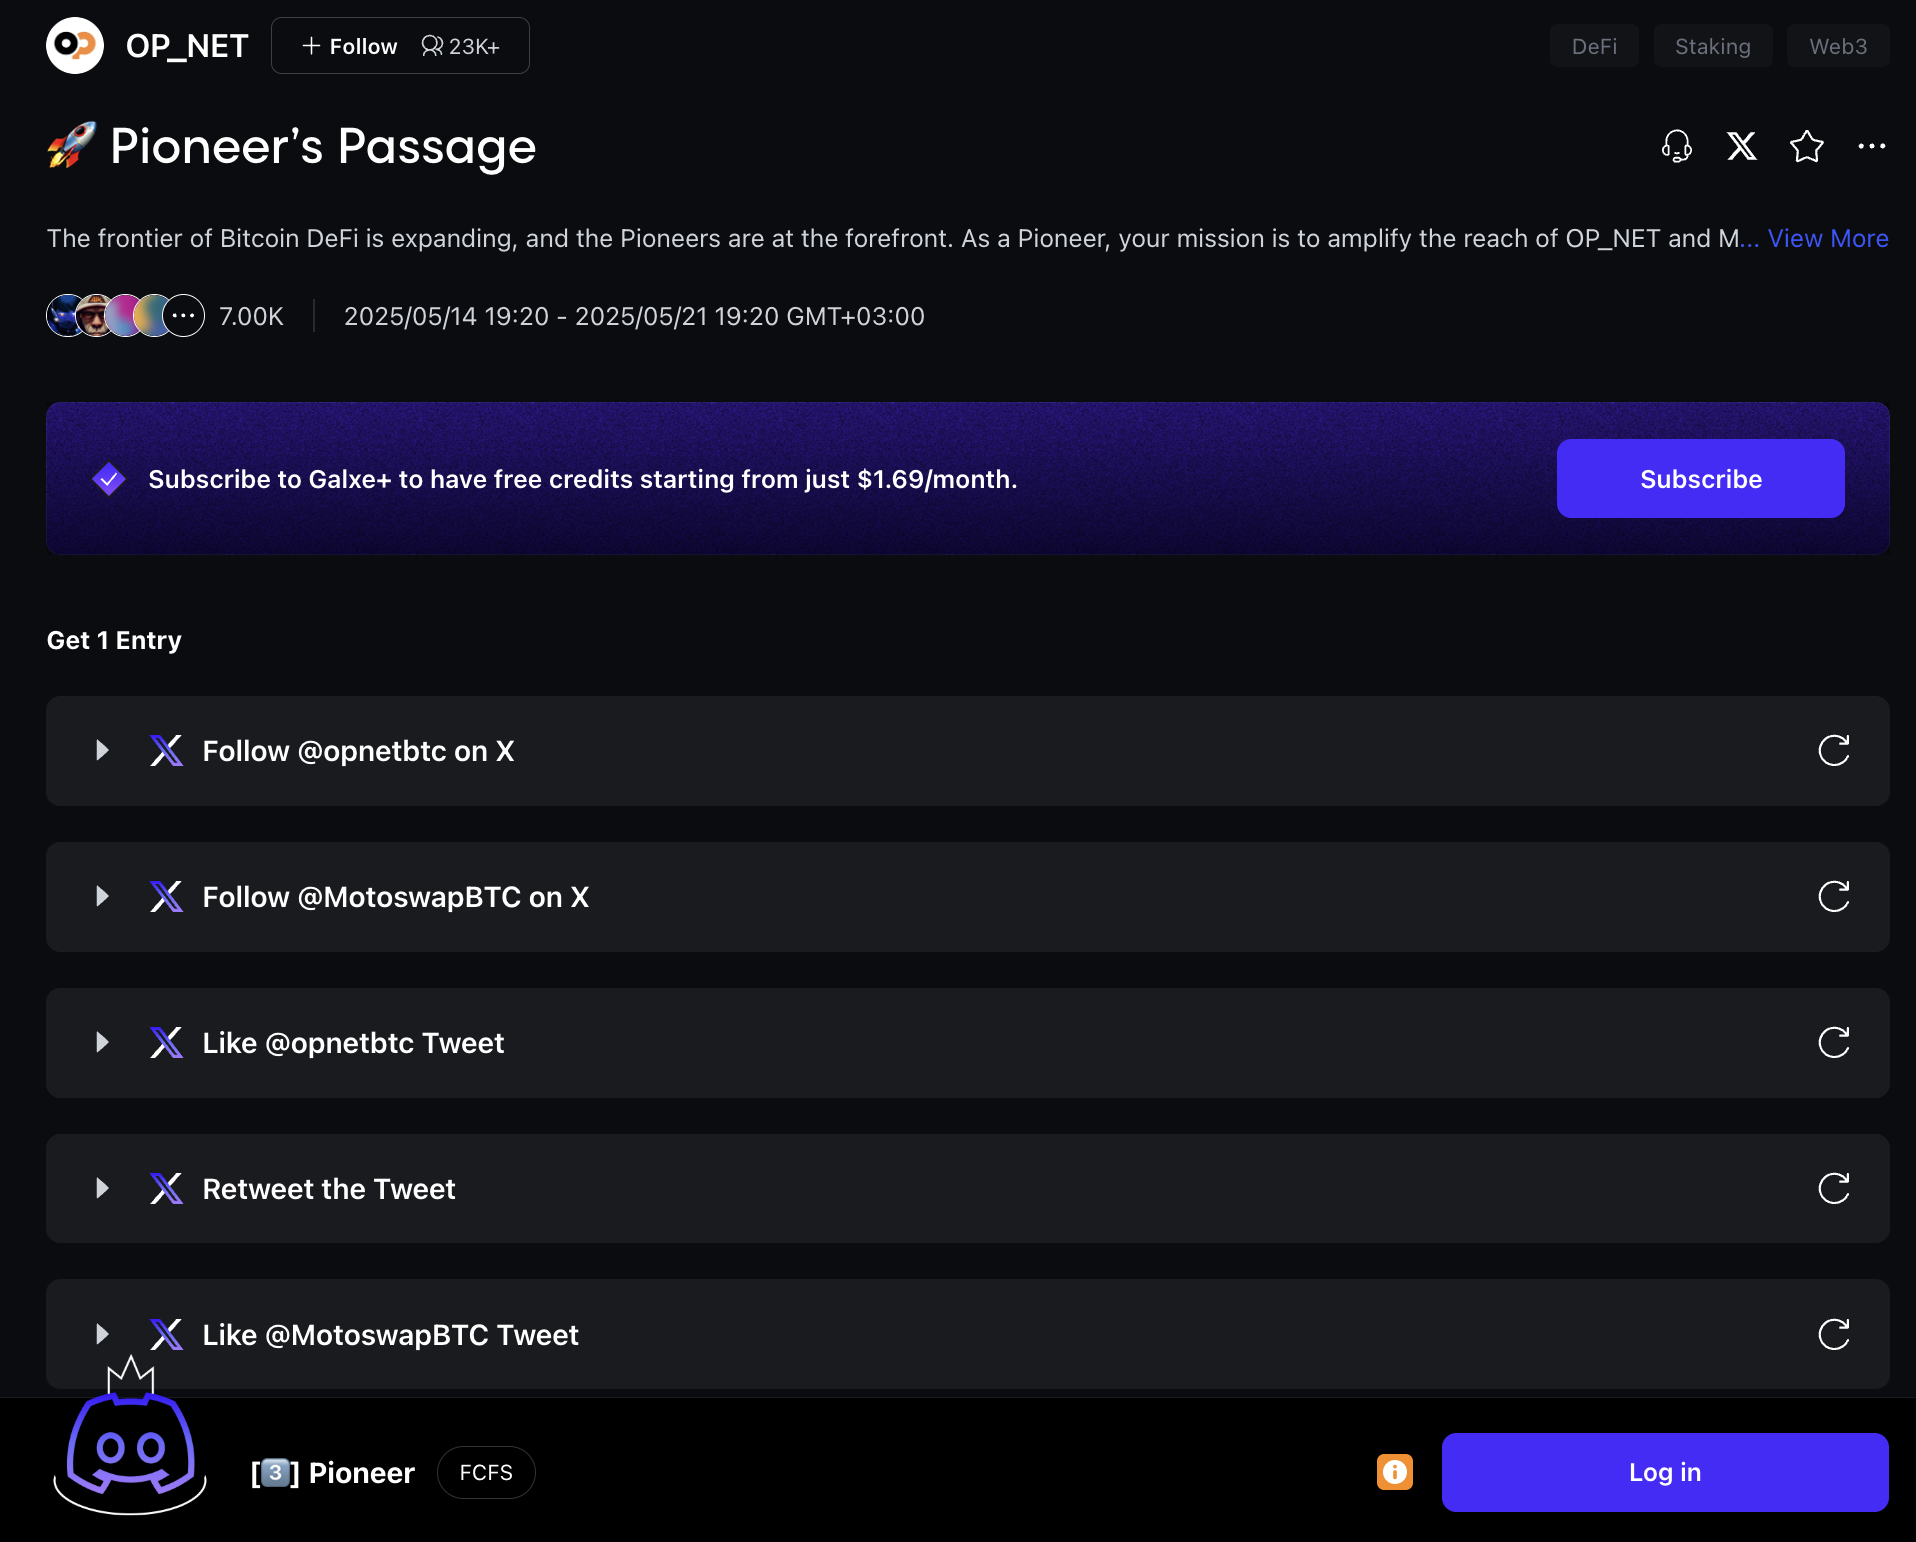Refresh the Follow @MotoswapBTC task status
Viewport: 1916px width, 1542px height.
(1833, 897)
